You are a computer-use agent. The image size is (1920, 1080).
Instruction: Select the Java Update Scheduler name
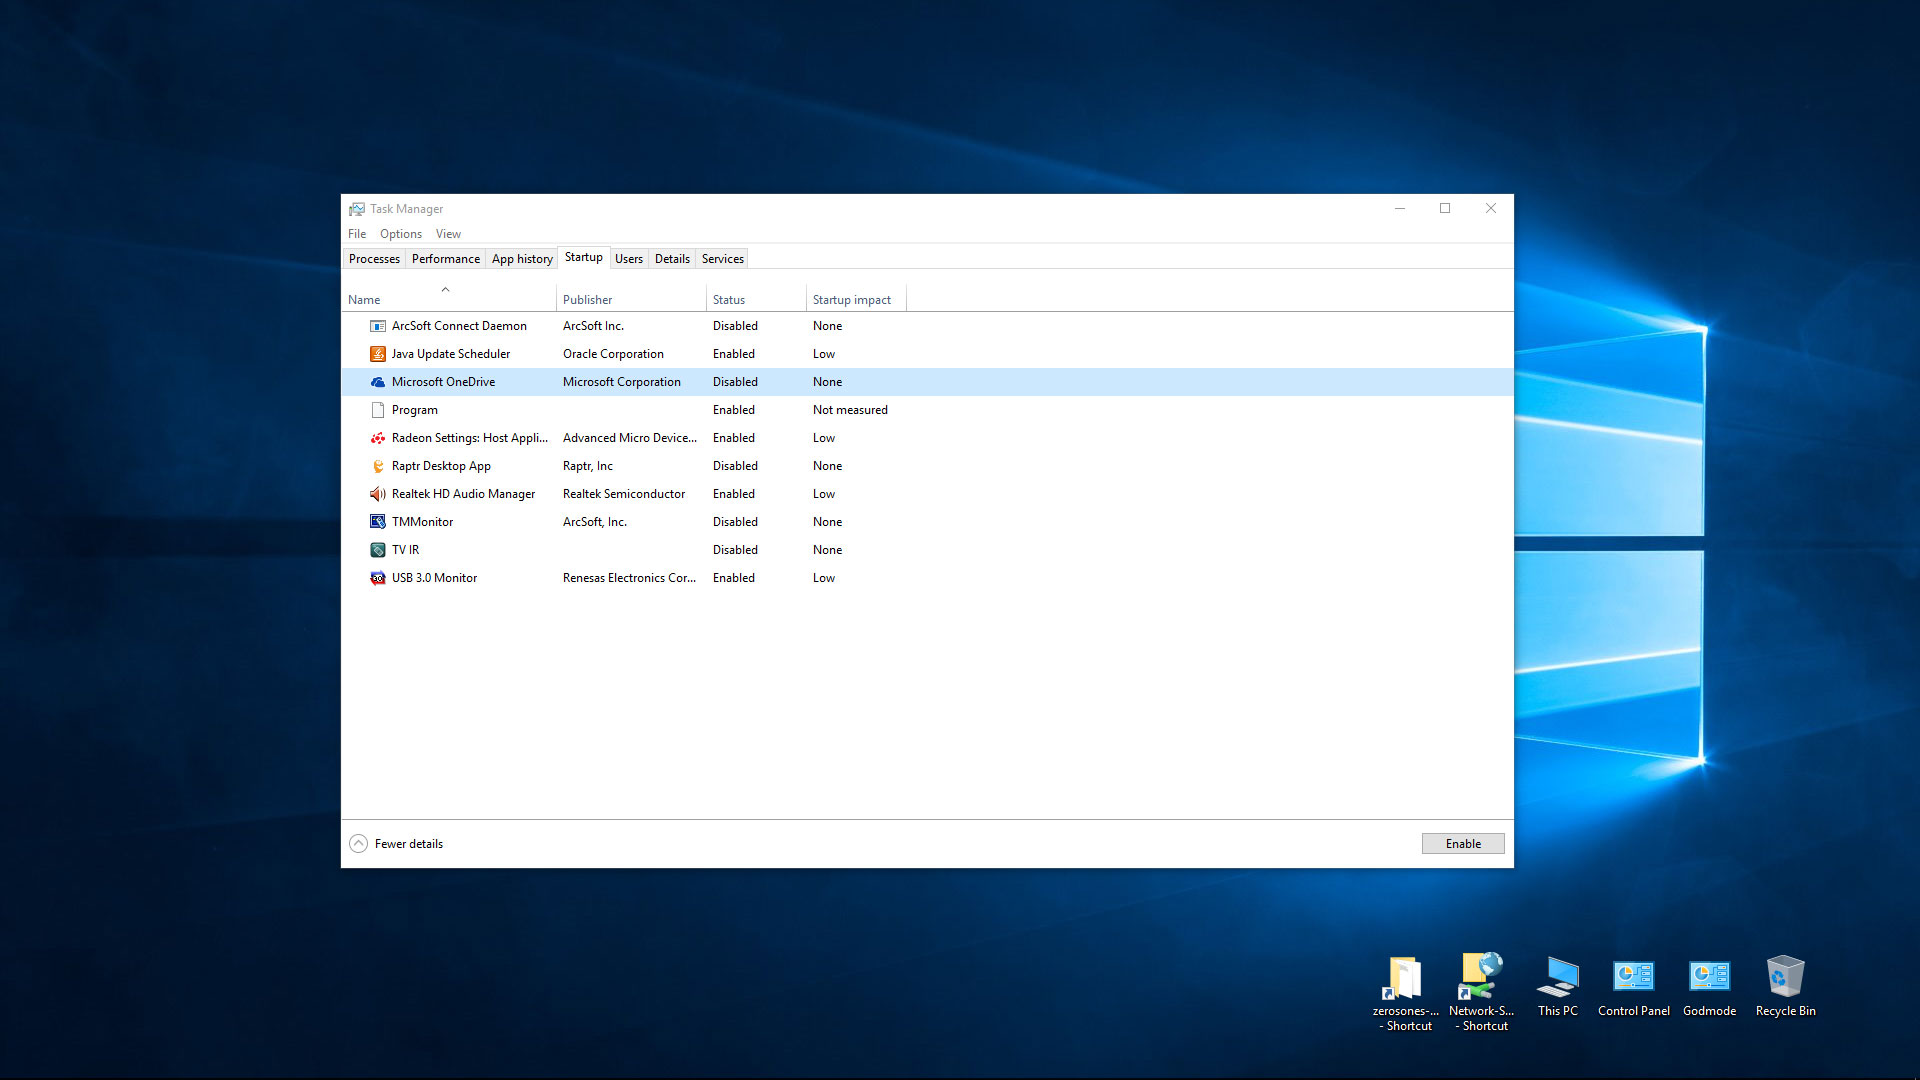451,354
